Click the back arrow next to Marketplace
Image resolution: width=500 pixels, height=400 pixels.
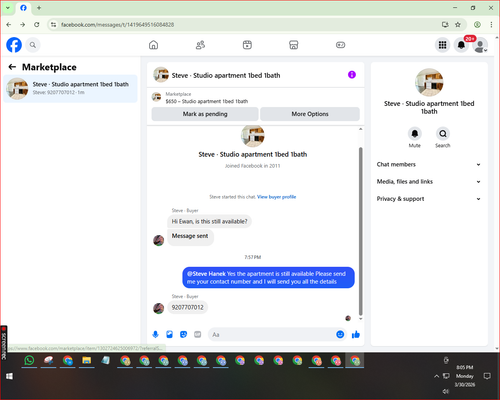pyautogui.click(x=12, y=67)
